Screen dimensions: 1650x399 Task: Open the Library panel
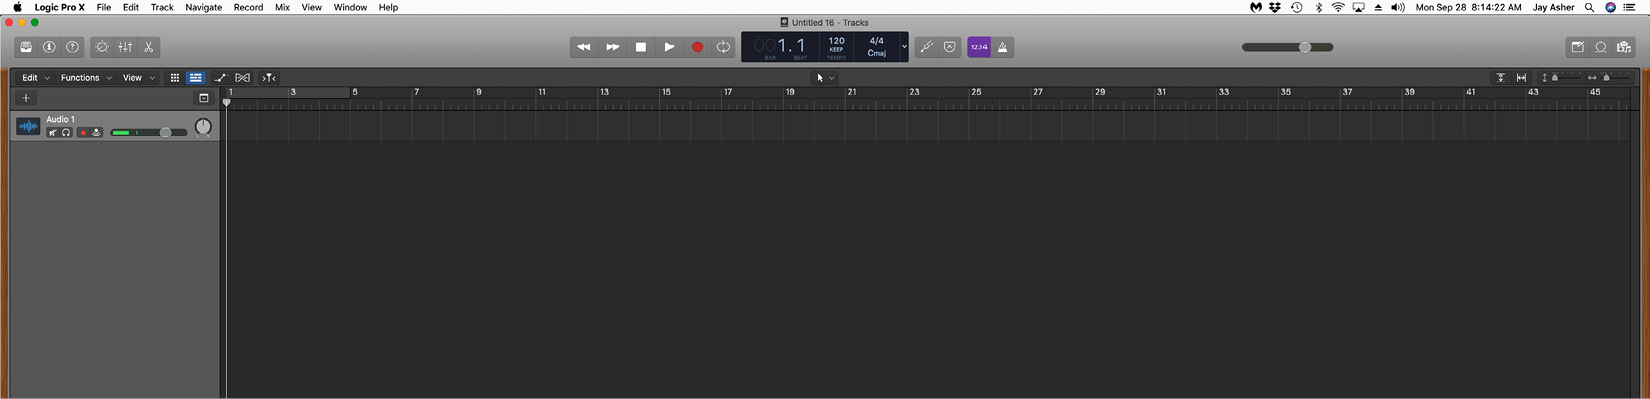tap(26, 47)
